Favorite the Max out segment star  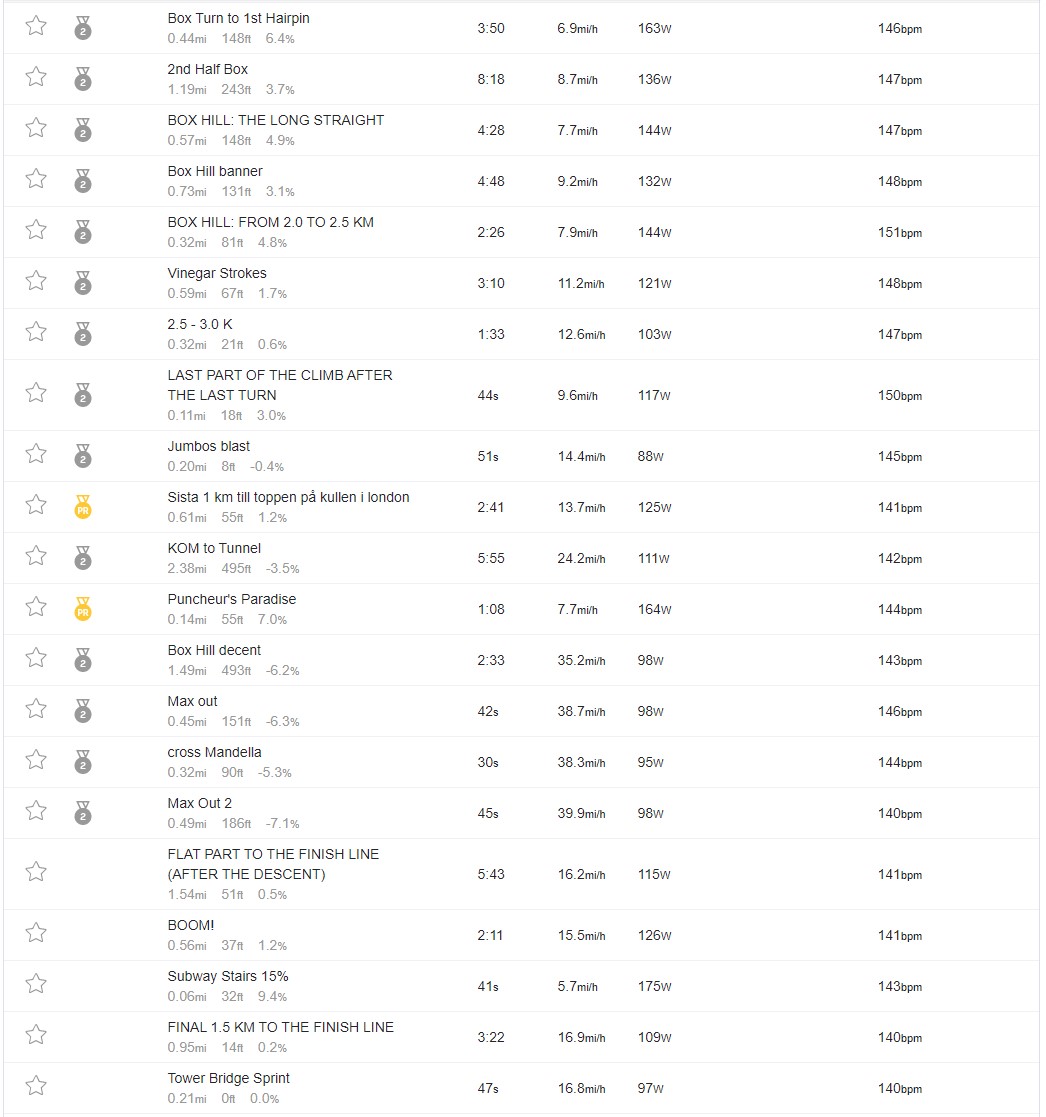[36, 709]
